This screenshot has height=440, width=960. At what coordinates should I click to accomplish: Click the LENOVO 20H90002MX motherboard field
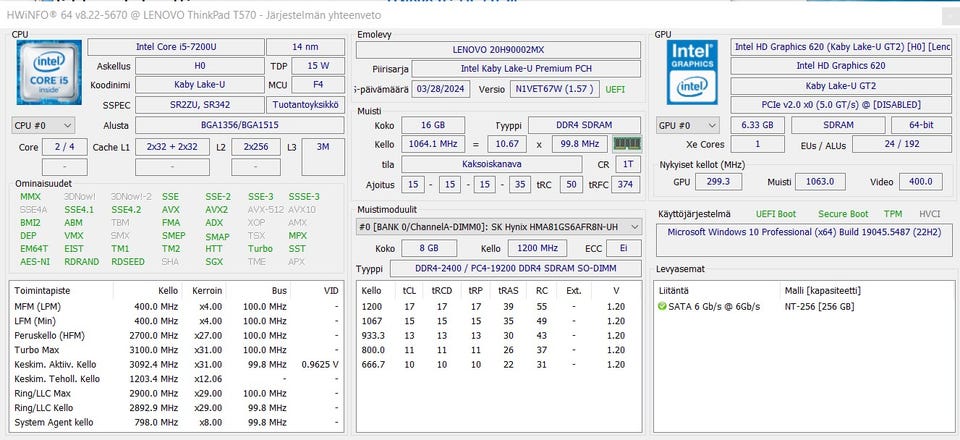(x=498, y=50)
